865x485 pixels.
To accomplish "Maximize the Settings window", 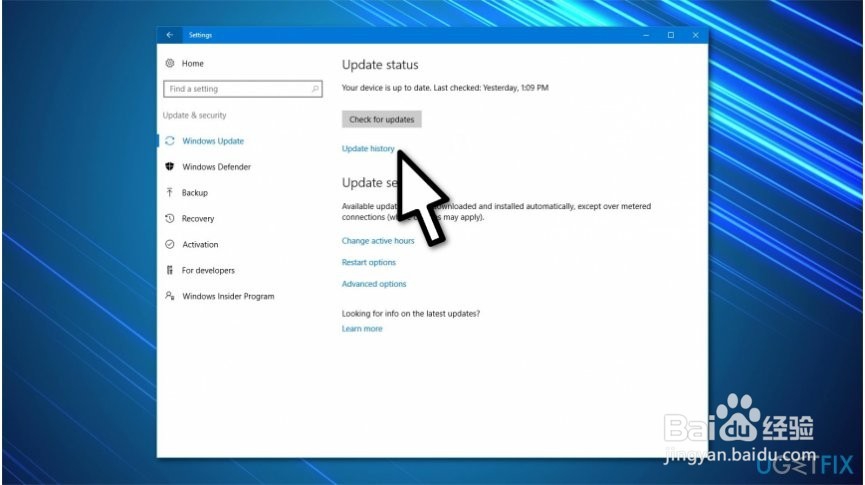I will point(671,35).
